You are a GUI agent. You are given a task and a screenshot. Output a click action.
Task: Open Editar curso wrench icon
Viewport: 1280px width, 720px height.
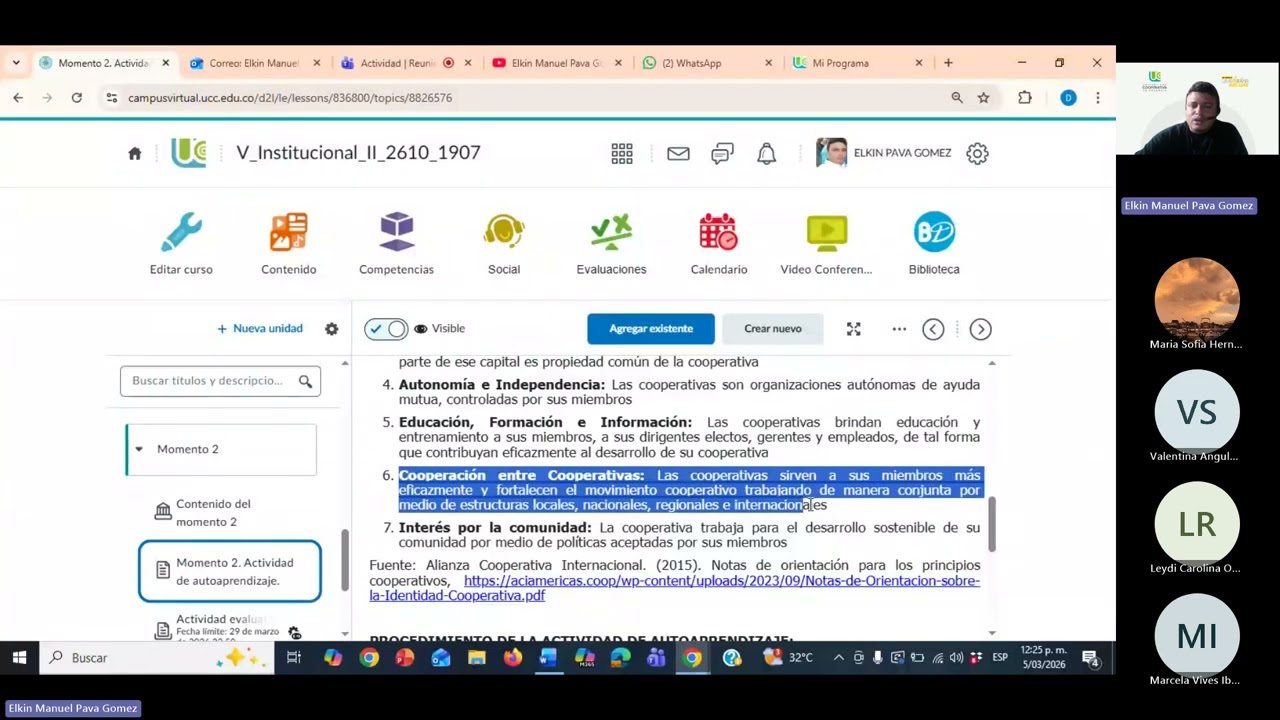[181, 232]
